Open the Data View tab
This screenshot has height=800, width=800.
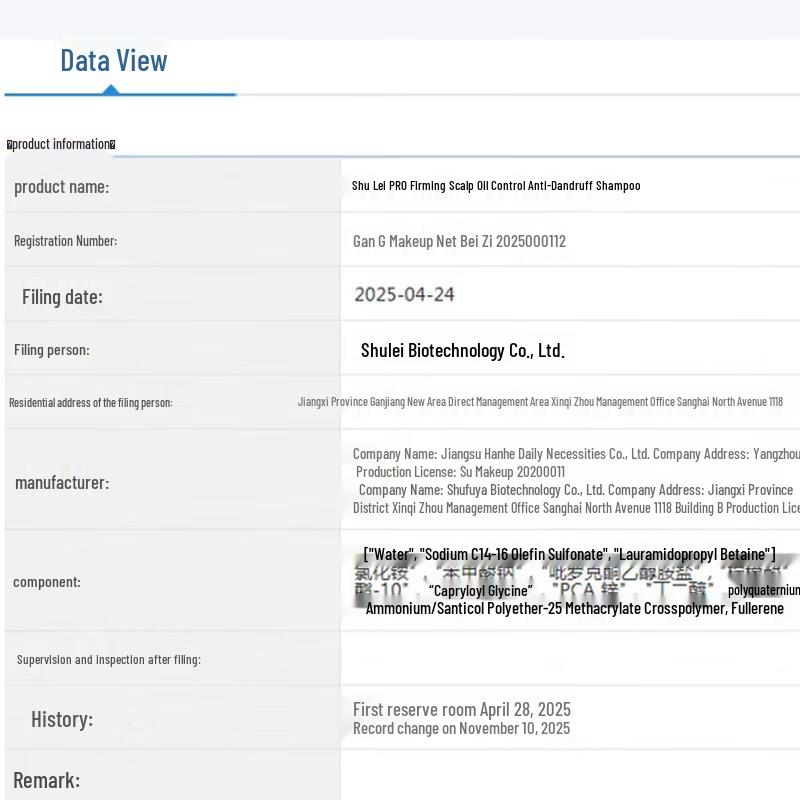click(114, 60)
